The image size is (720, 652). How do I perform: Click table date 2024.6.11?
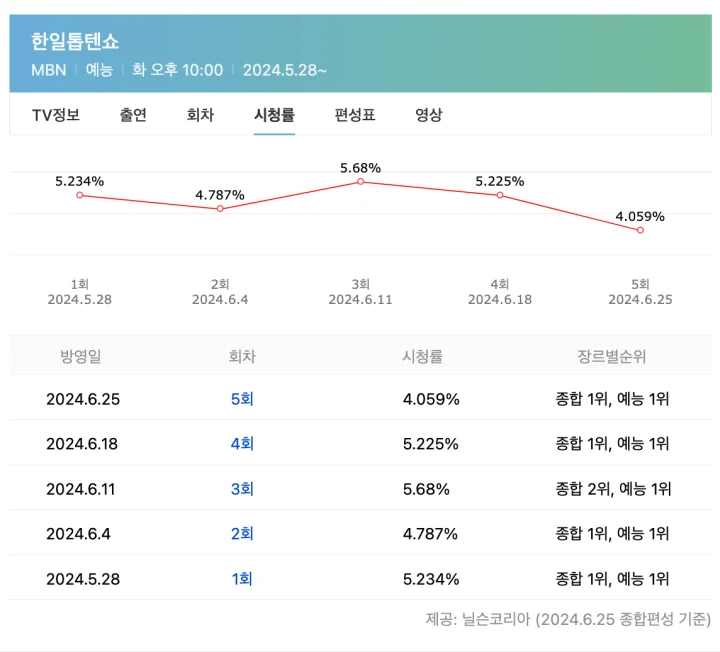[81, 489]
